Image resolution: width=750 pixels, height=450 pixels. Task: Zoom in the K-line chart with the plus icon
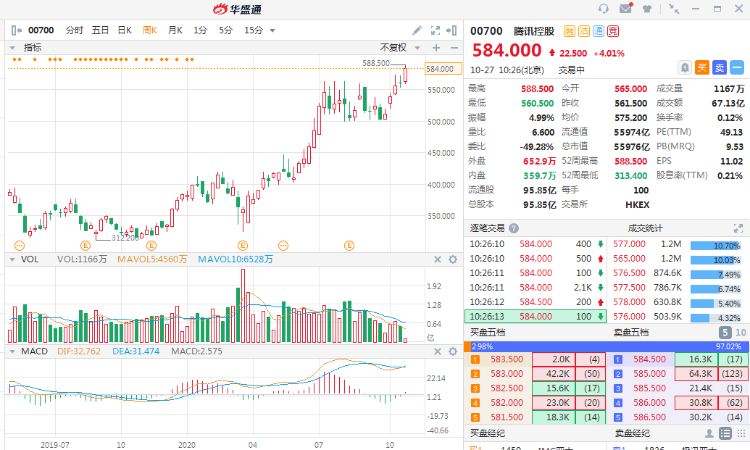pyautogui.click(x=436, y=48)
